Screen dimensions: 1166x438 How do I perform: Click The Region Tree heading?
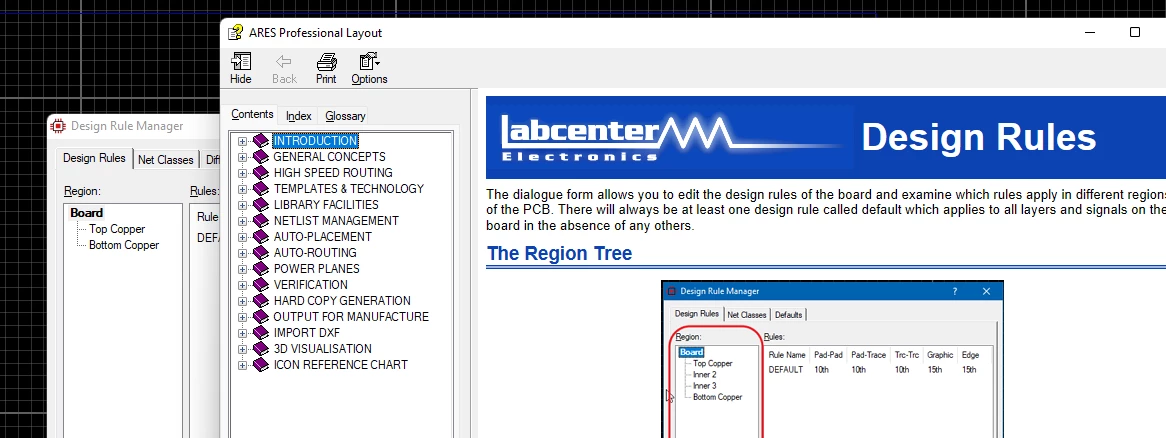coord(559,254)
